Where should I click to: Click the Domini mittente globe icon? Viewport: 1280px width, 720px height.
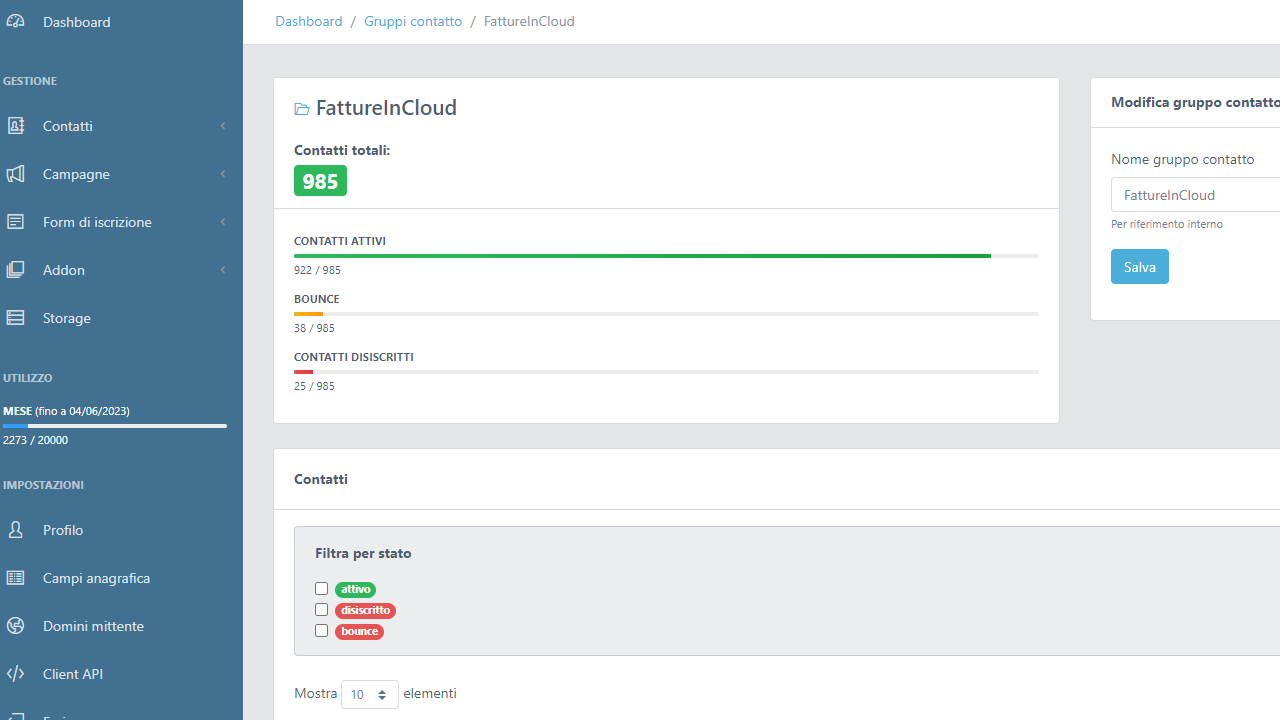click(15, 625)
